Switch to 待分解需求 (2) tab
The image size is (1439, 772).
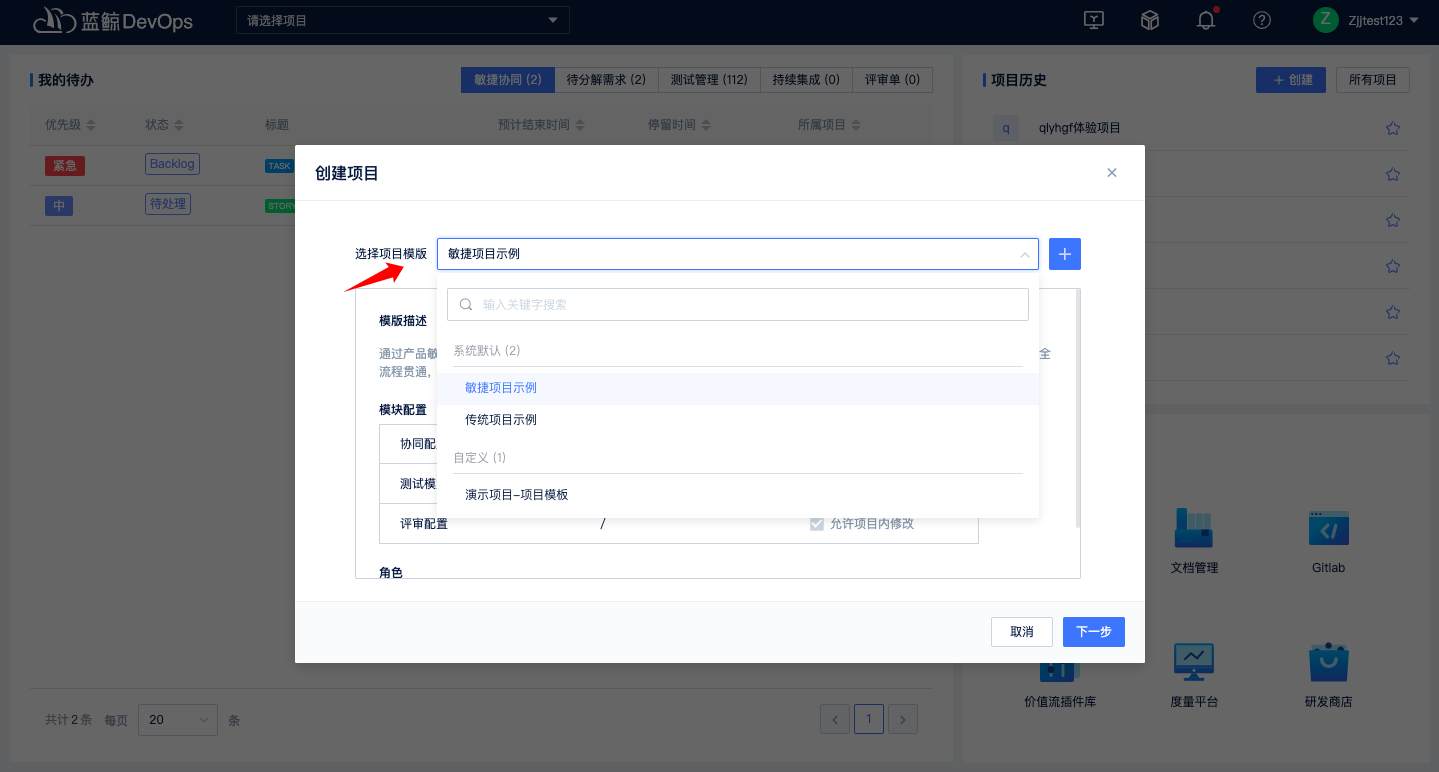pos(606,80)
